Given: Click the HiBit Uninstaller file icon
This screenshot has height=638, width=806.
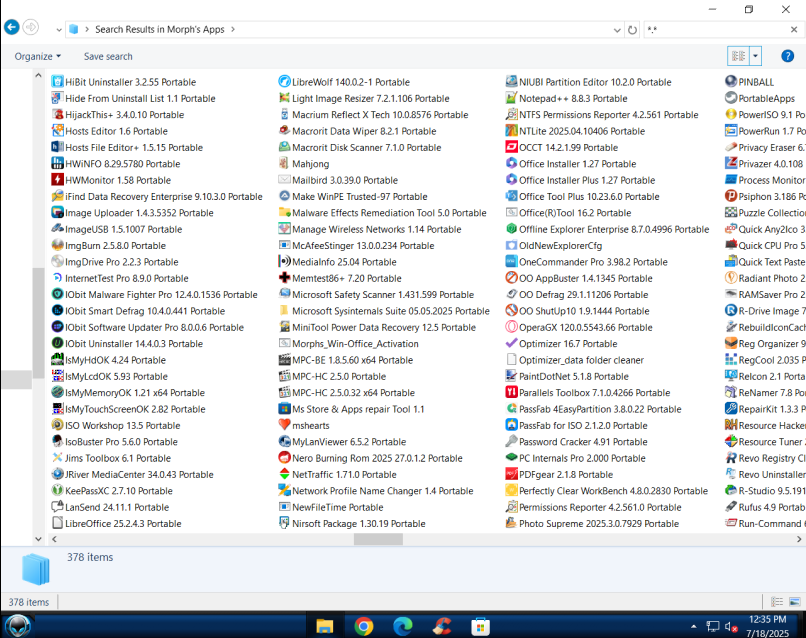Looking at the screenshot, I should [x=58, y=82].
